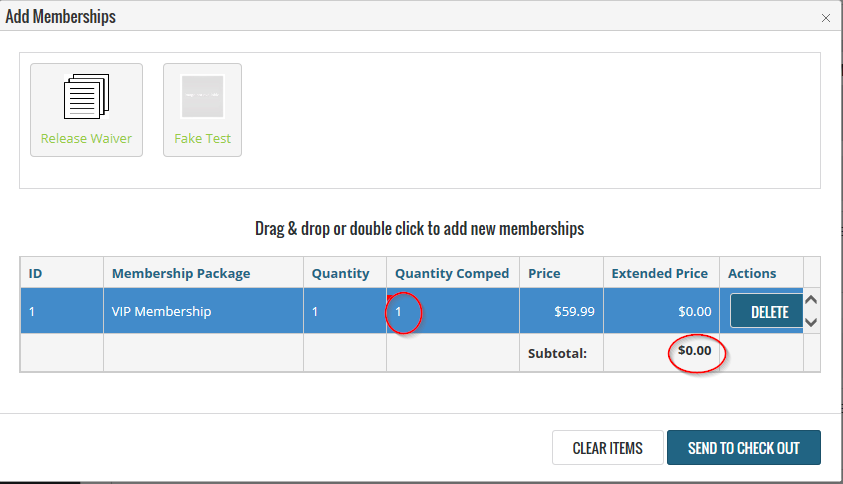Click the Fake Test label text
The image size is (843, 484).
pos(202,138)
